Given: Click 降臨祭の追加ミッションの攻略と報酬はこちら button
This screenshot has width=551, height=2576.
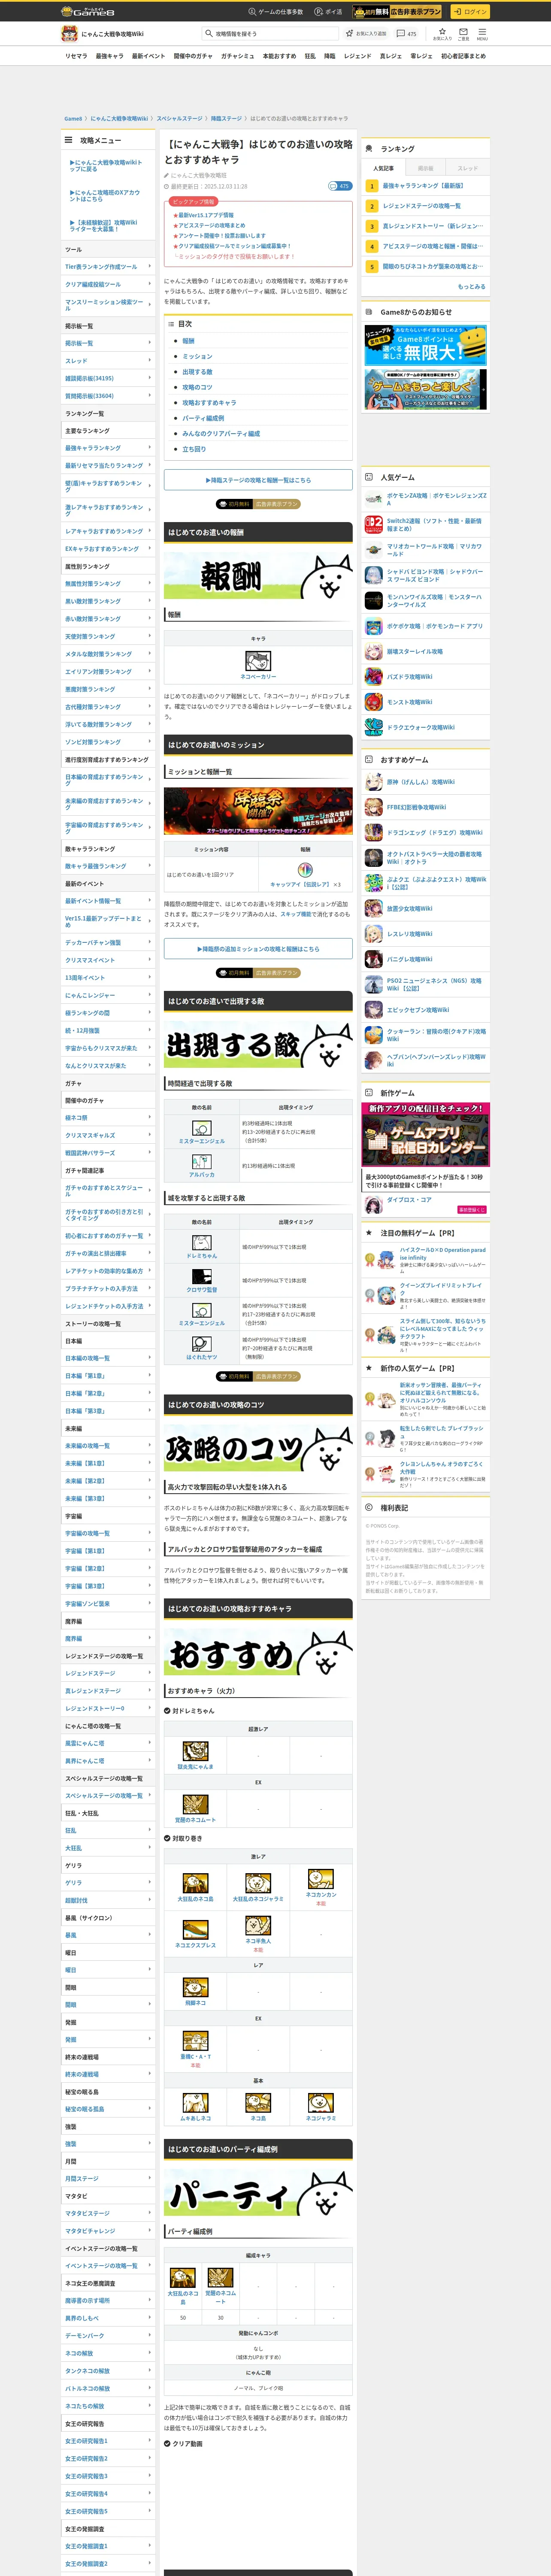Looking at the screenshot, I should pyautogui.click(x=258, y=949).
